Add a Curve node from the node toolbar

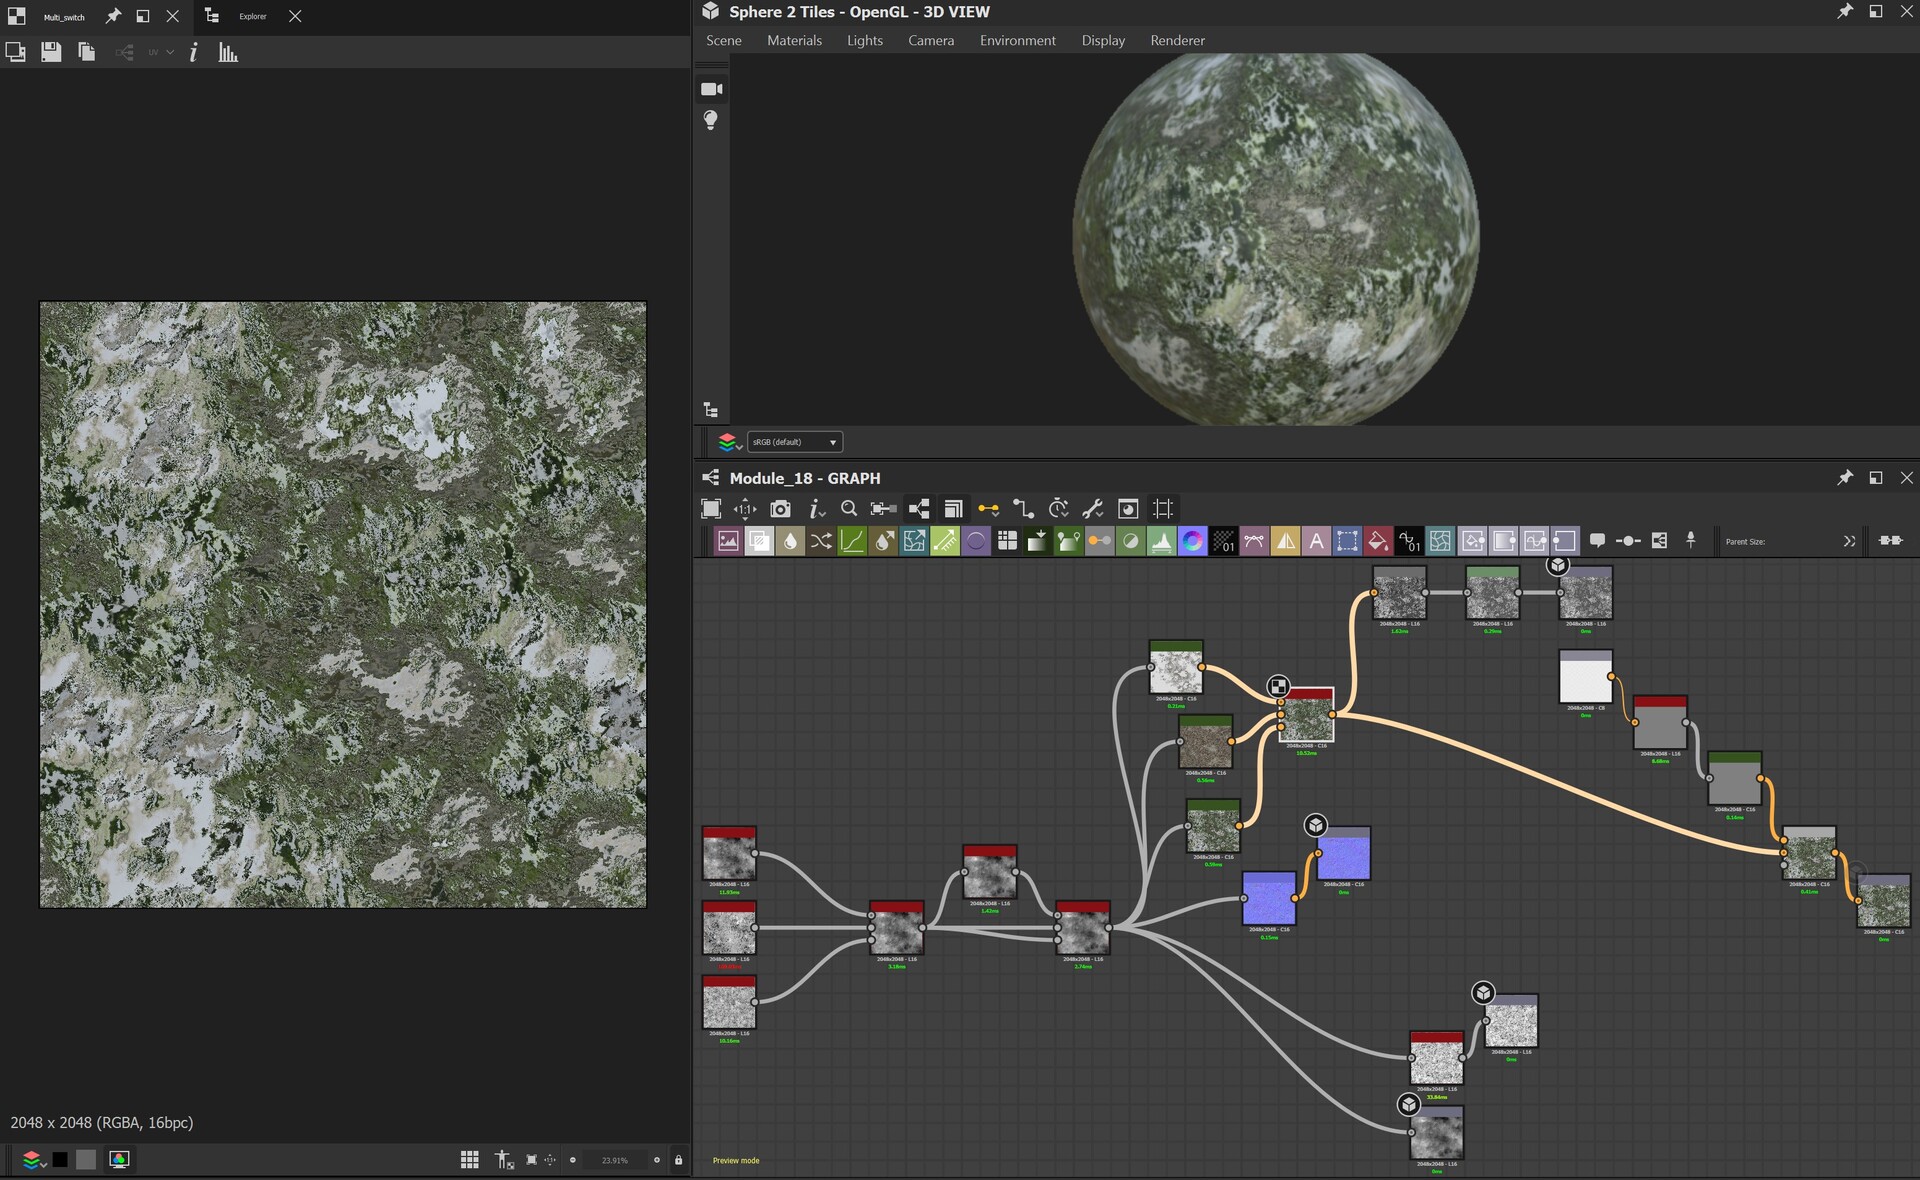pos(852,541)
